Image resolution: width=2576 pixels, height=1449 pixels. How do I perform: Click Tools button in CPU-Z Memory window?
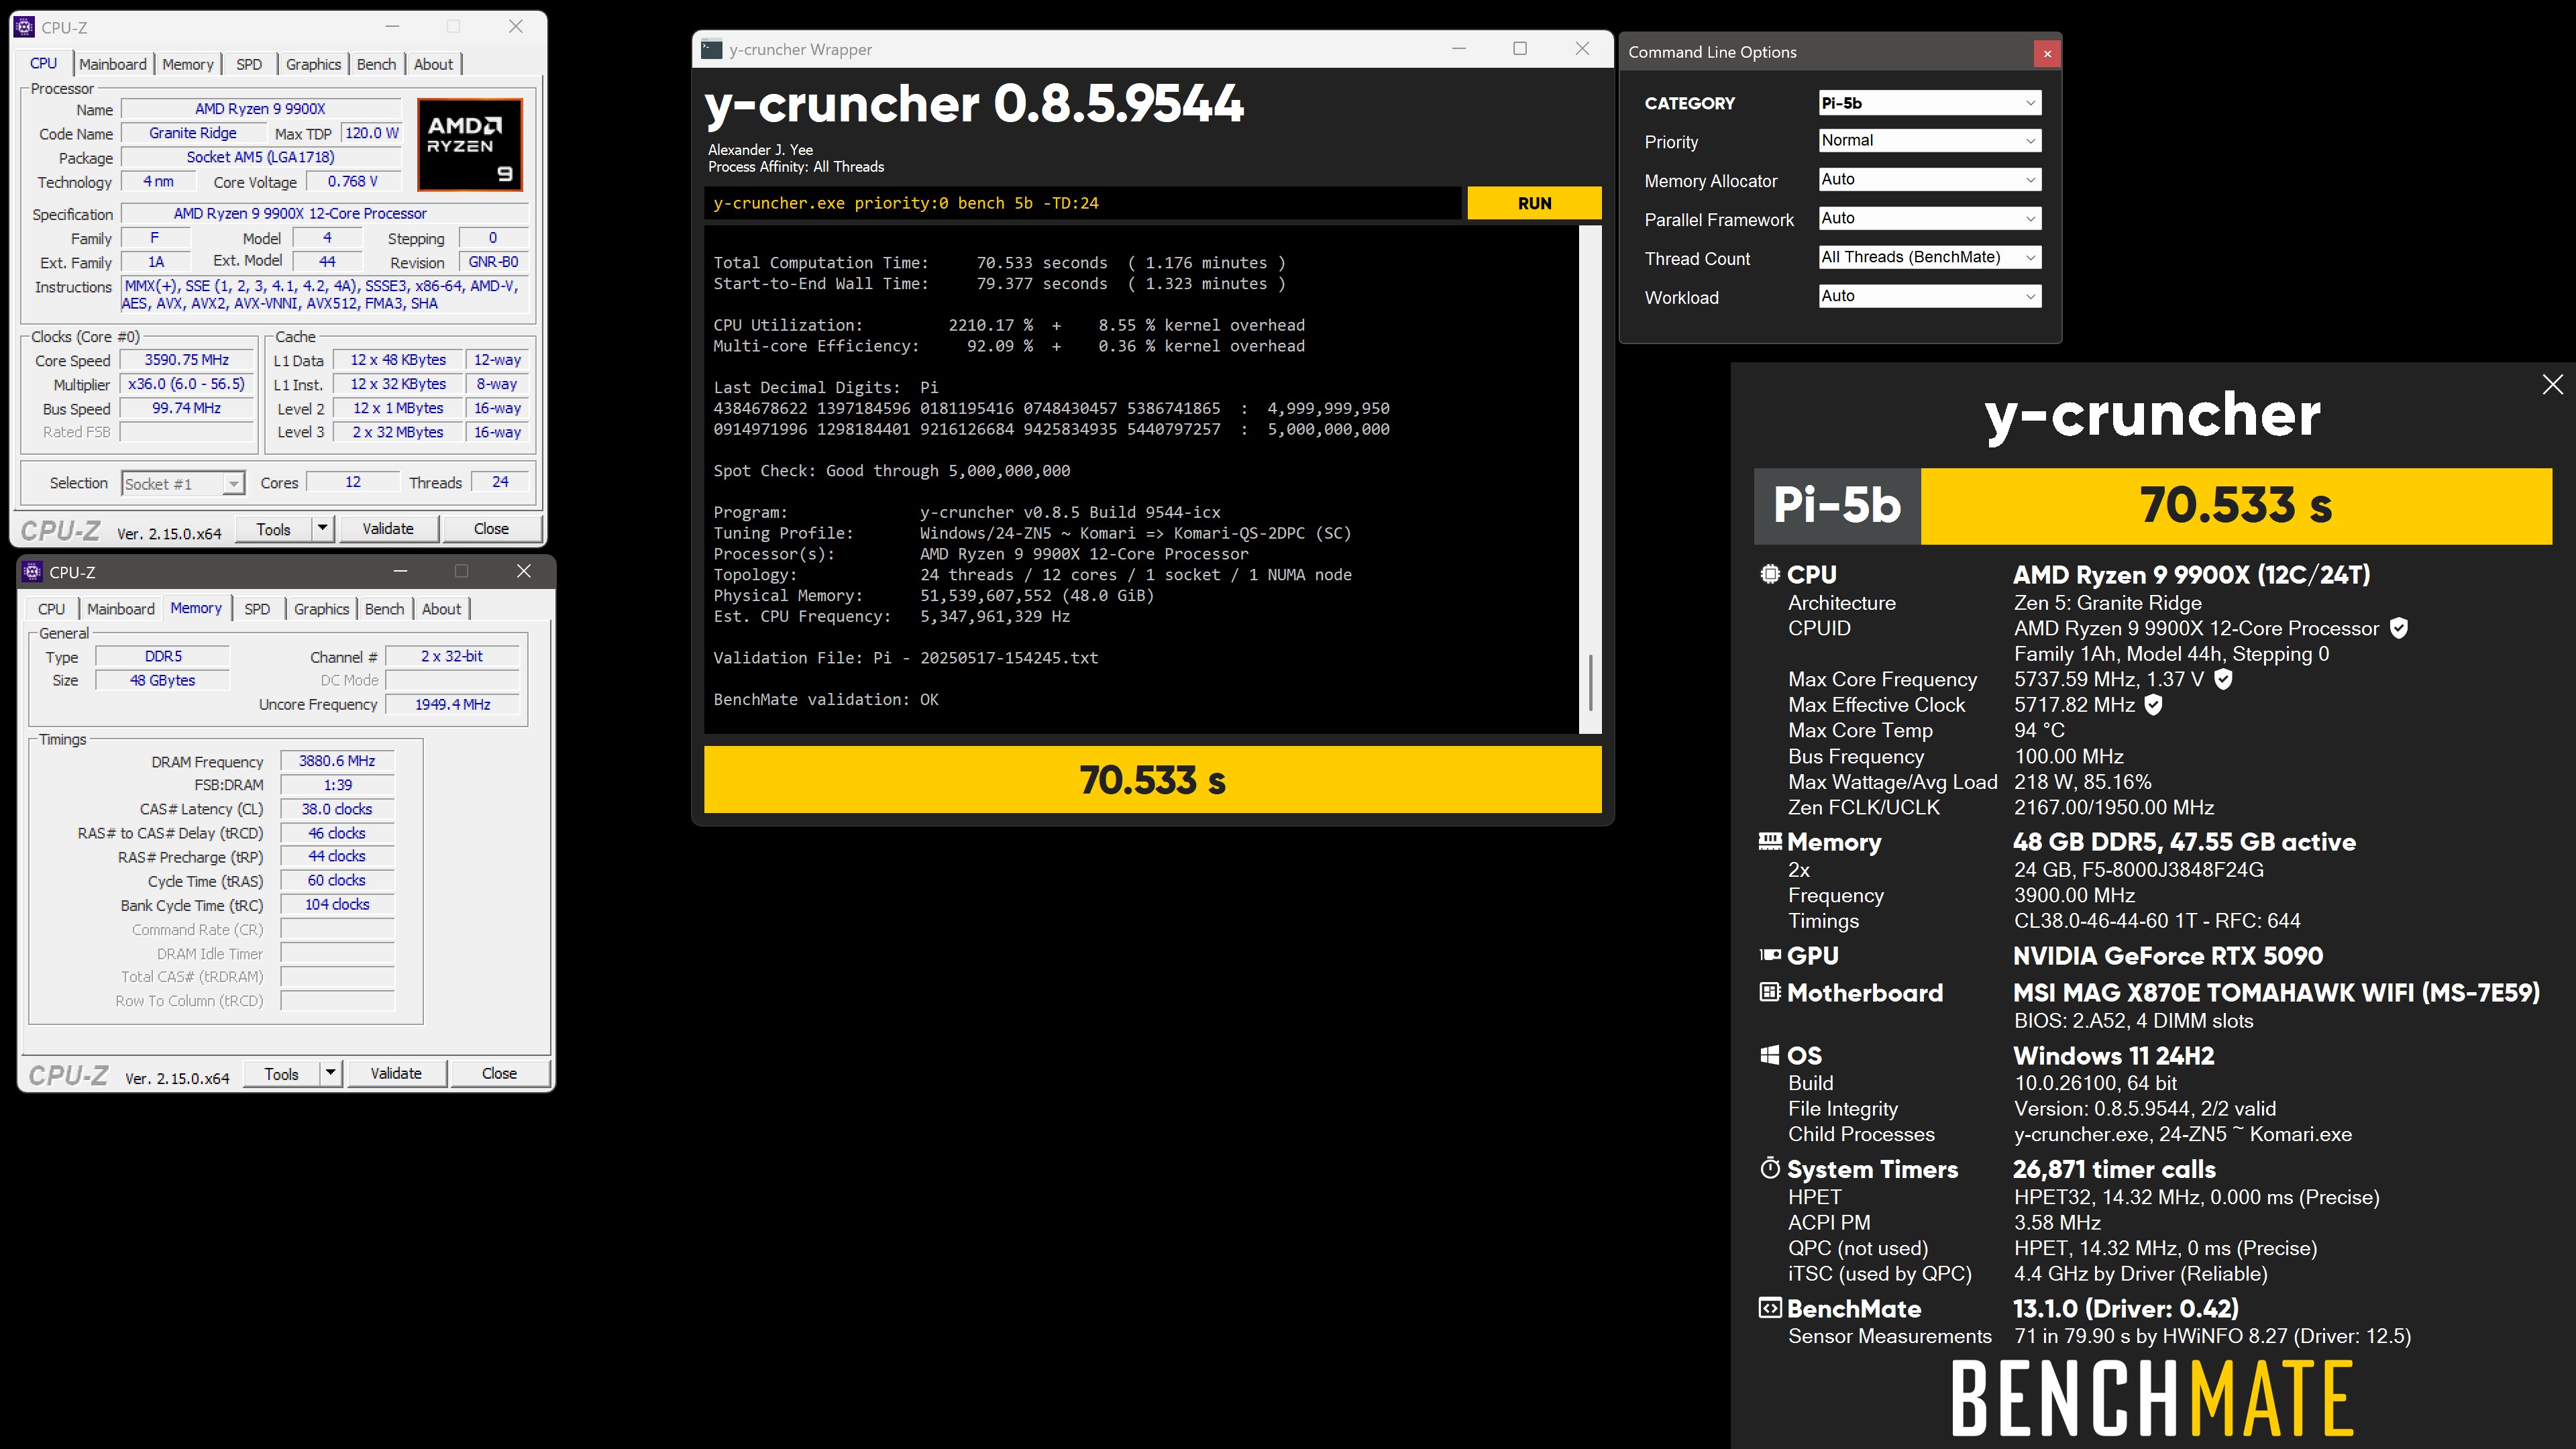tap(281, 1073)
